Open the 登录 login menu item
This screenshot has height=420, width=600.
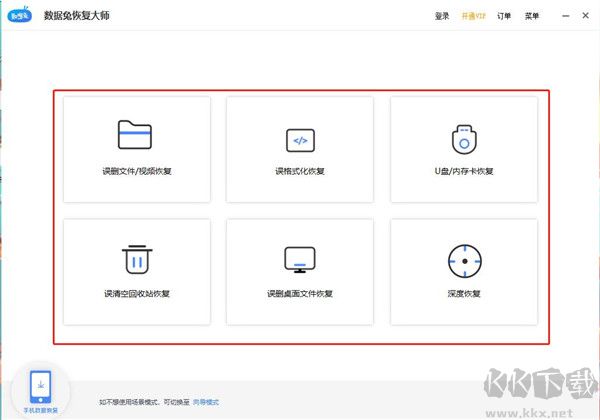point(442,16)
